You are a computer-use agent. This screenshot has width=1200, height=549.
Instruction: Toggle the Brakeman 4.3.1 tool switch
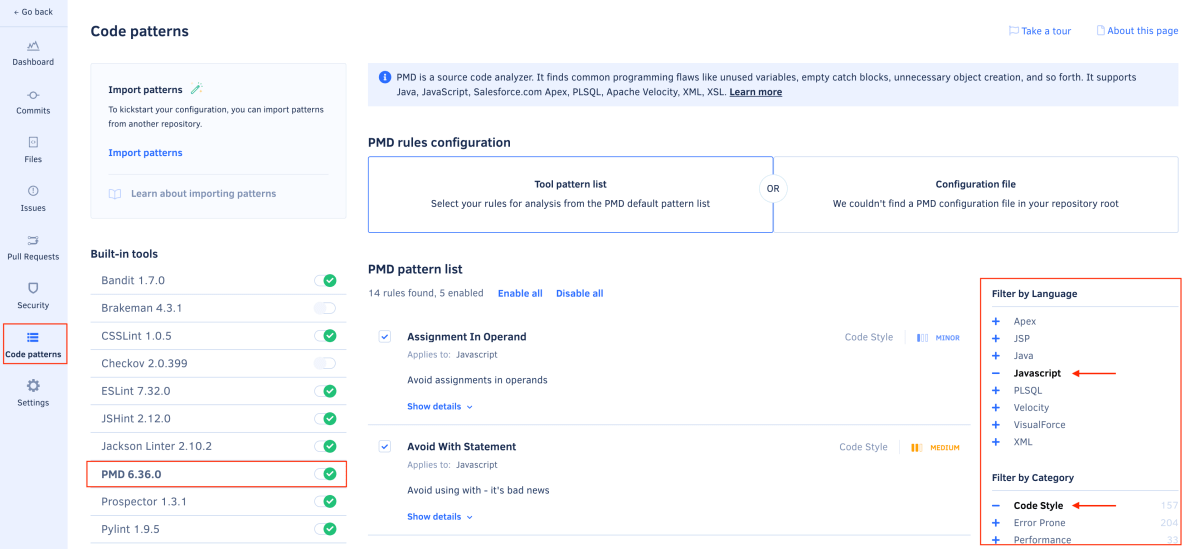[x=325, y=308]
